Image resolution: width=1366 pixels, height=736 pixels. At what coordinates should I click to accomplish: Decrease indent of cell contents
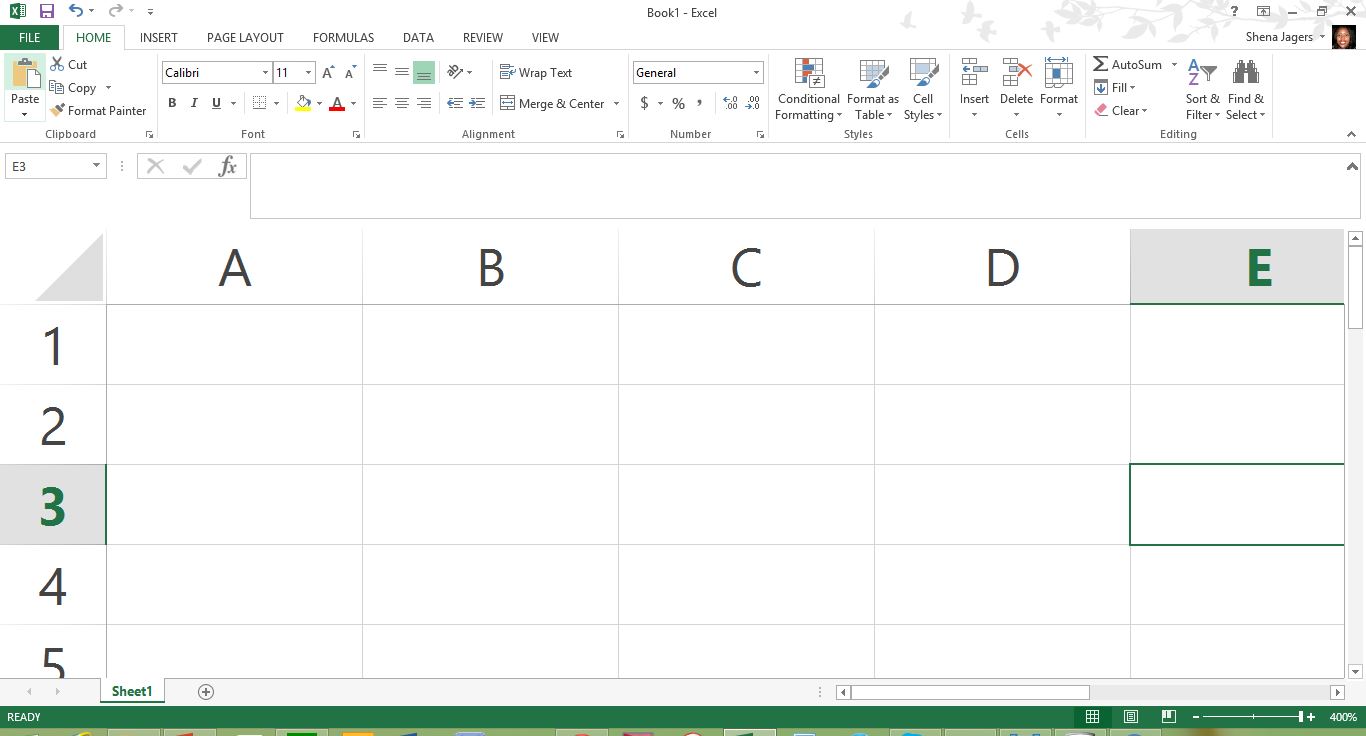click(455, 103)
